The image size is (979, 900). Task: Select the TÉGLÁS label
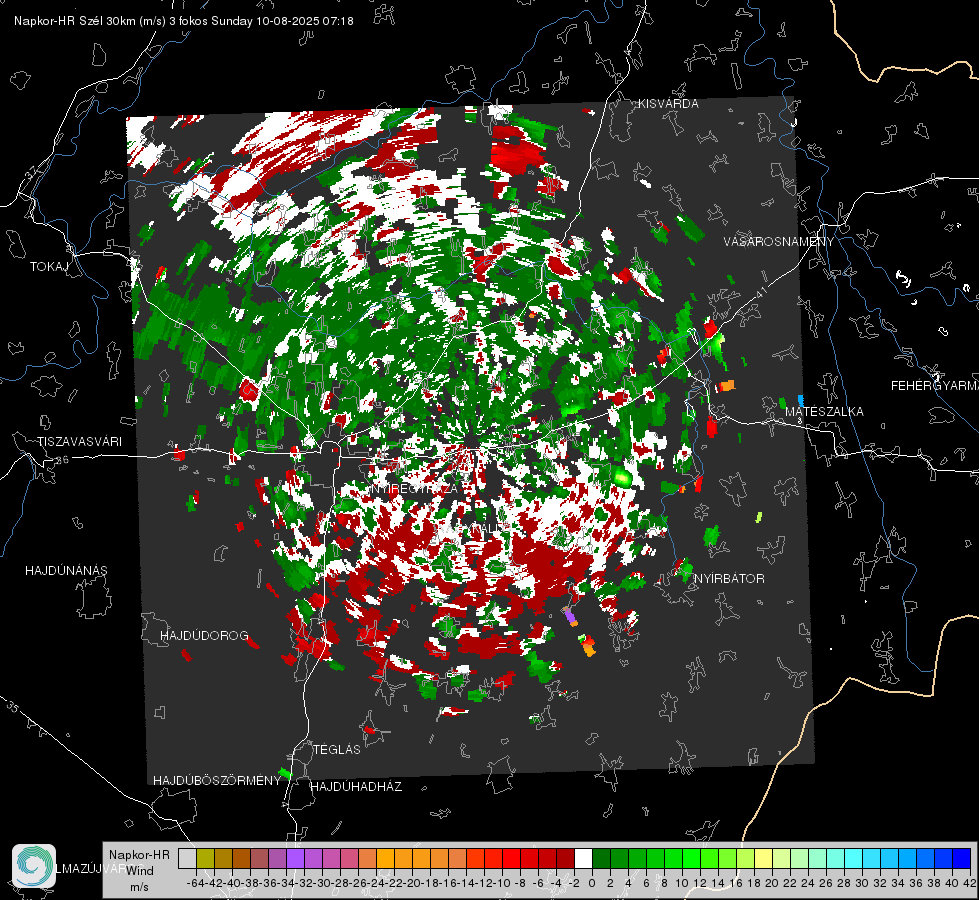pyautogui.click(x=337, y=749)
